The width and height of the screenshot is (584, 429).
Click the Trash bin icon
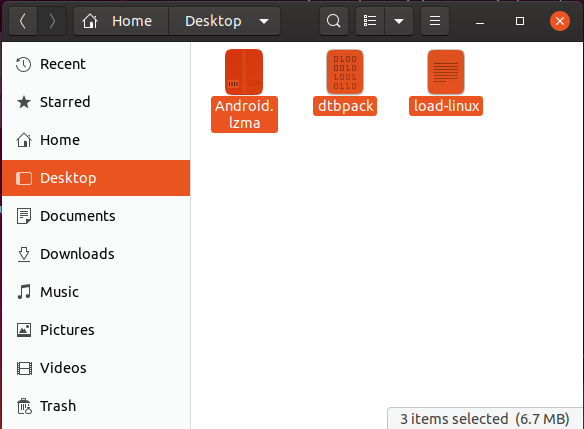point(24,406)
